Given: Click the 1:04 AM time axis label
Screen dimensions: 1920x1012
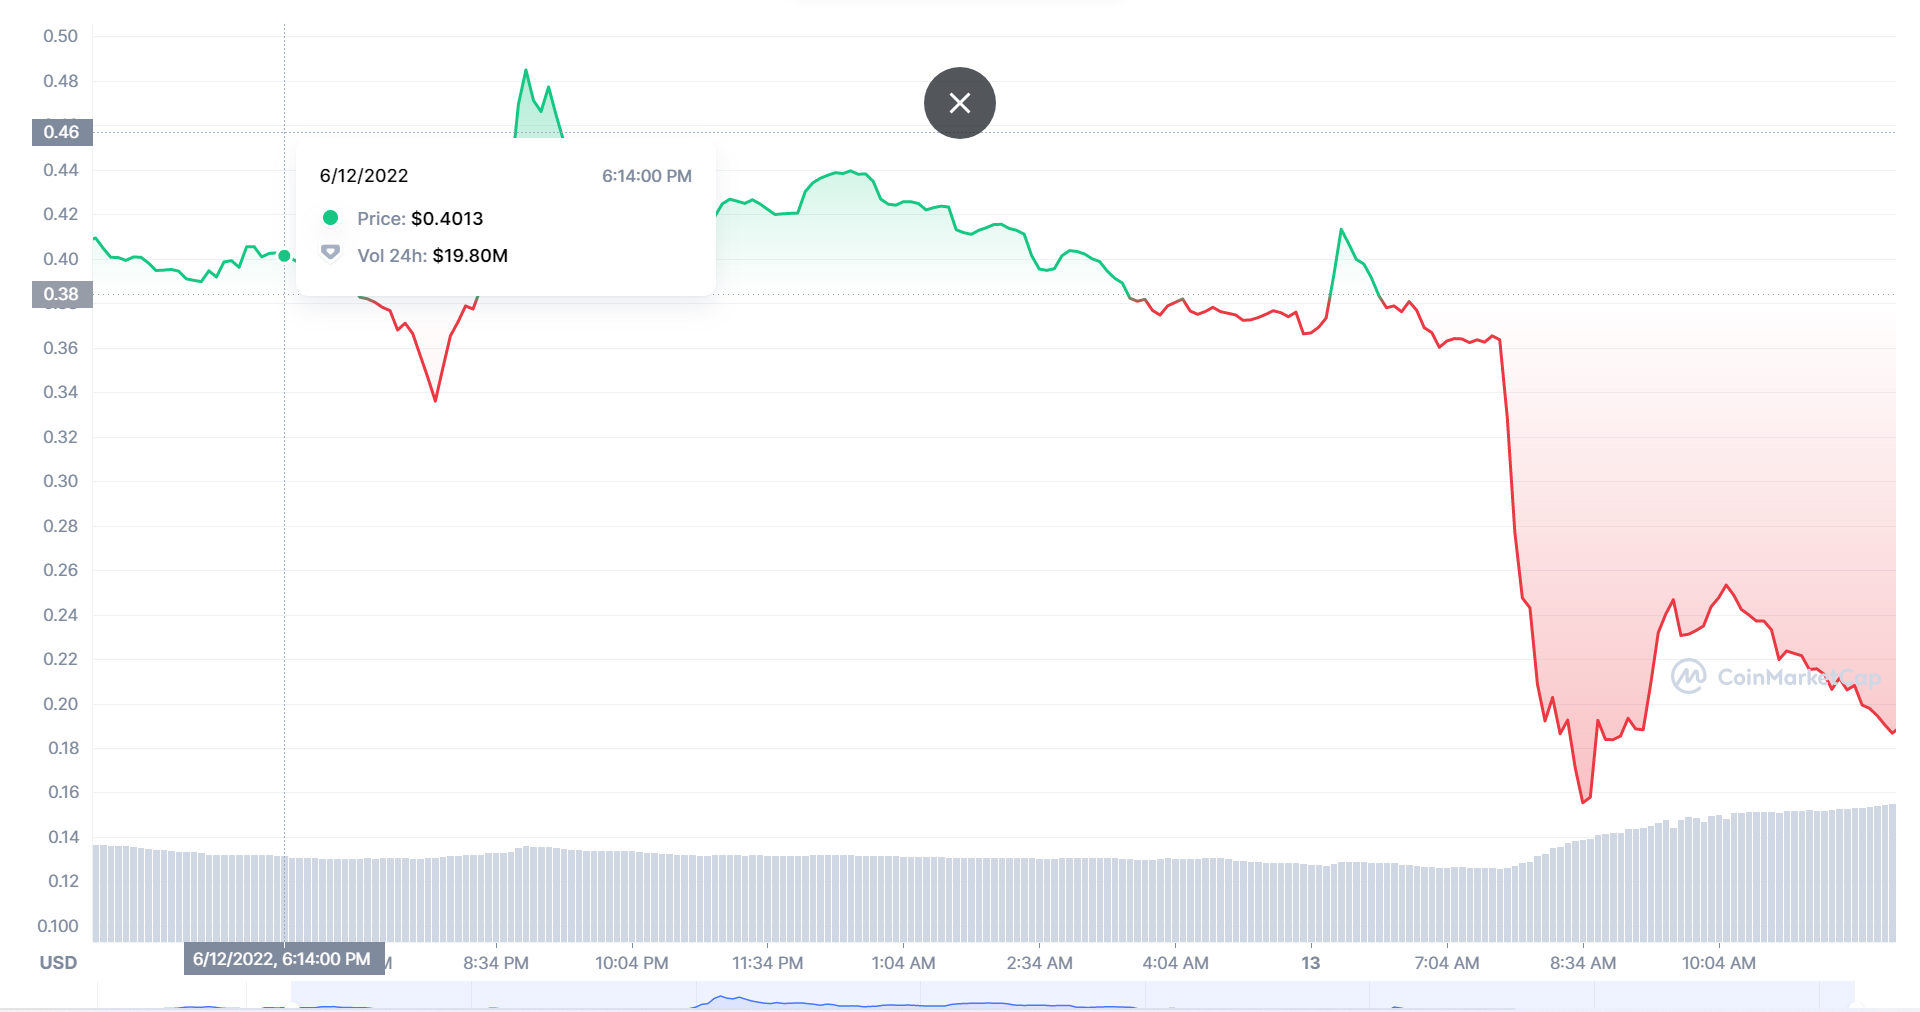Looking at the screenshot, I should 903,963.
